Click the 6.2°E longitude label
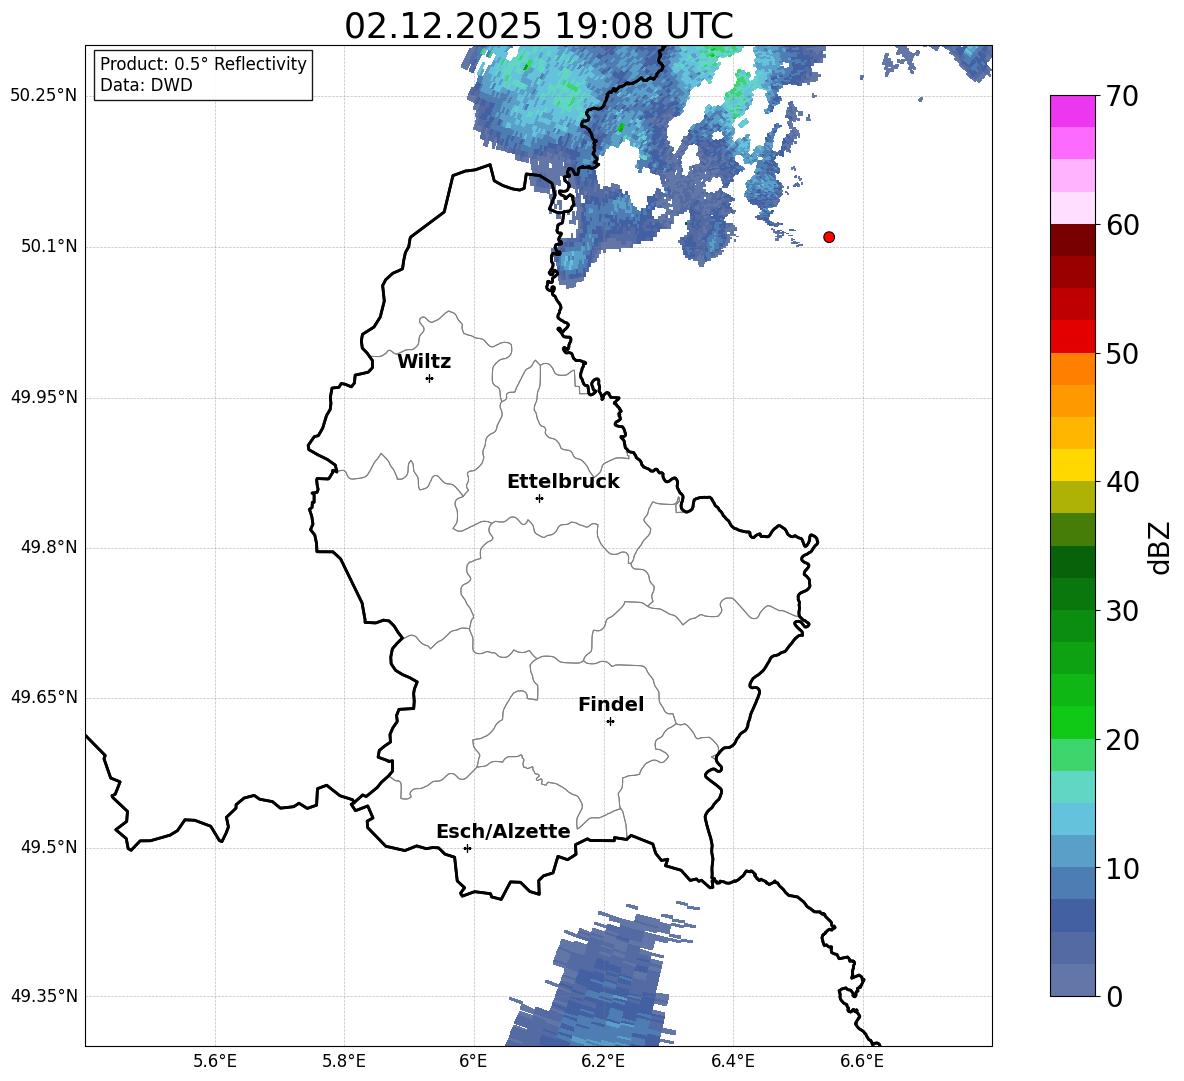This screenshot has width=1184, height=1081. click(603, 1061)
